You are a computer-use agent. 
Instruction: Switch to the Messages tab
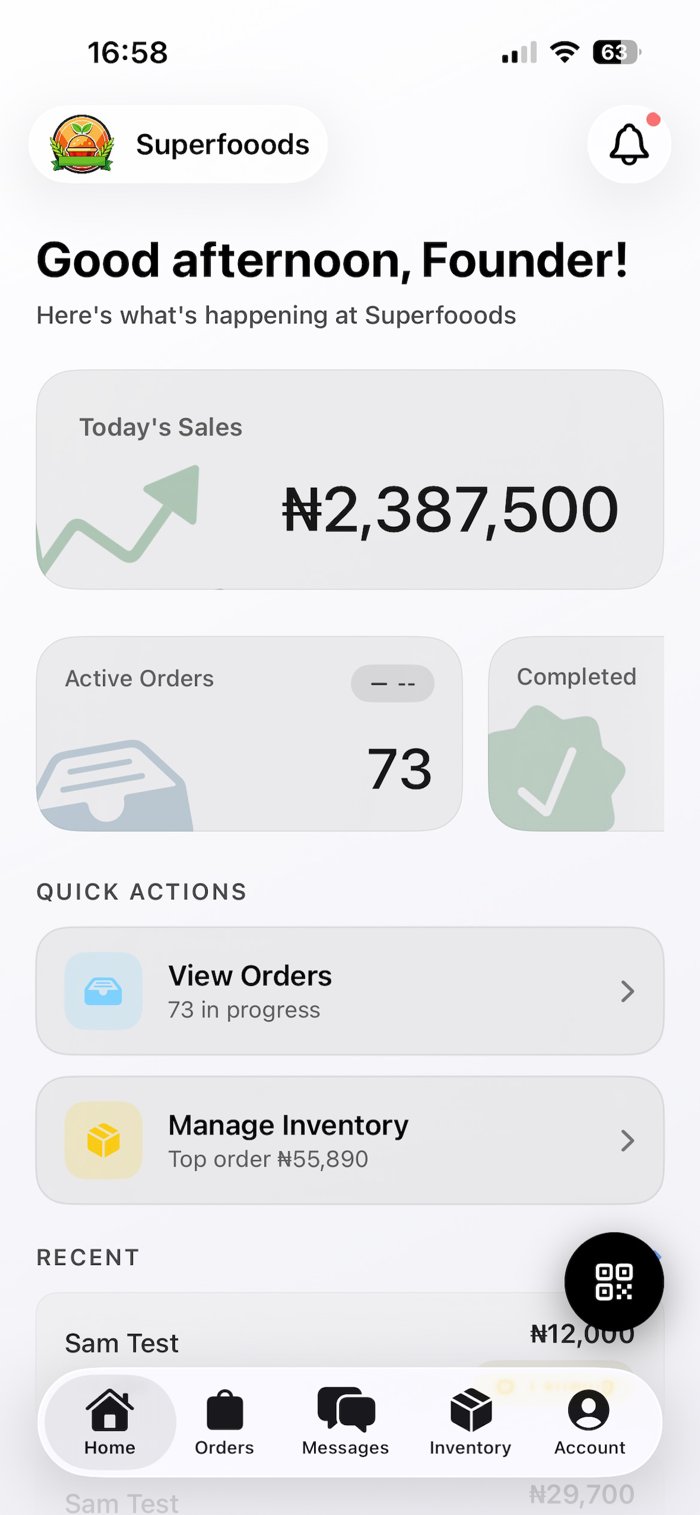click(x=345, y=1422)
